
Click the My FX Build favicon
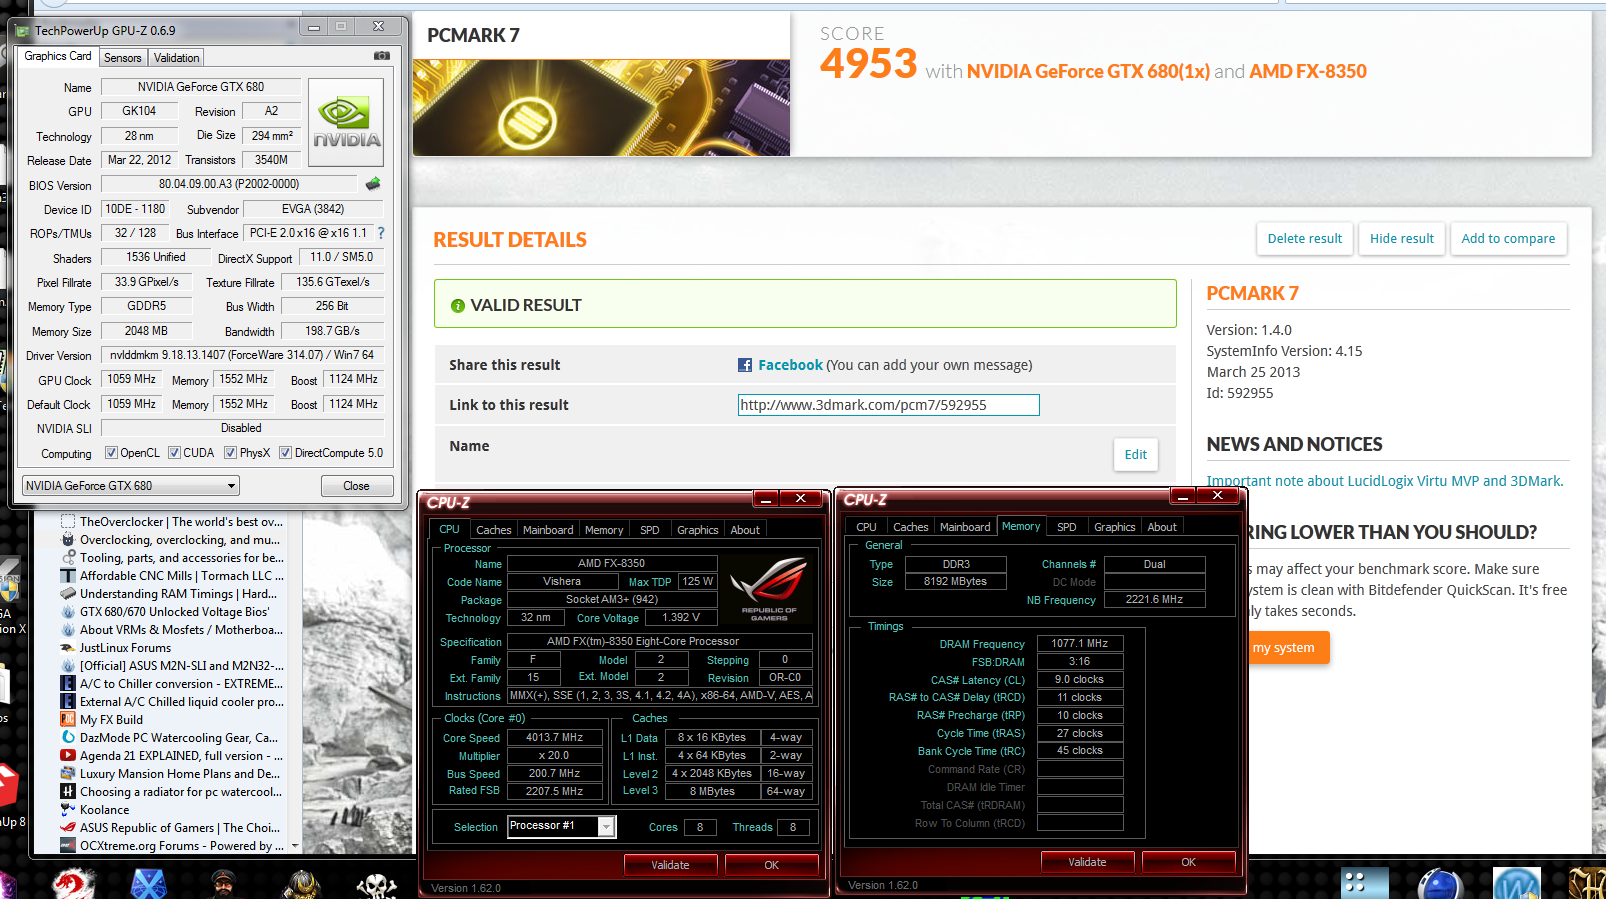68,720
